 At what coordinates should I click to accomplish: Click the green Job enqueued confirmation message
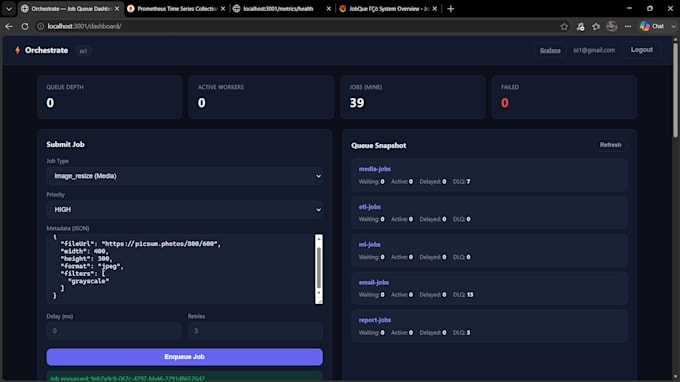coord(184,377)
